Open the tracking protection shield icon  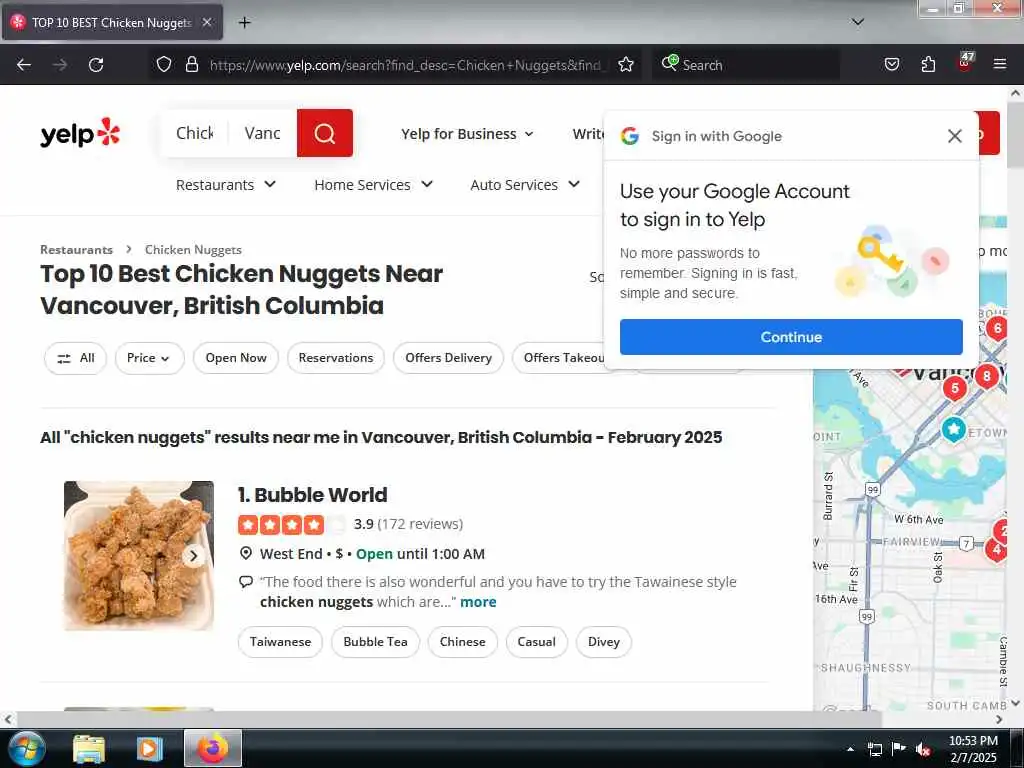coord(164,65)
